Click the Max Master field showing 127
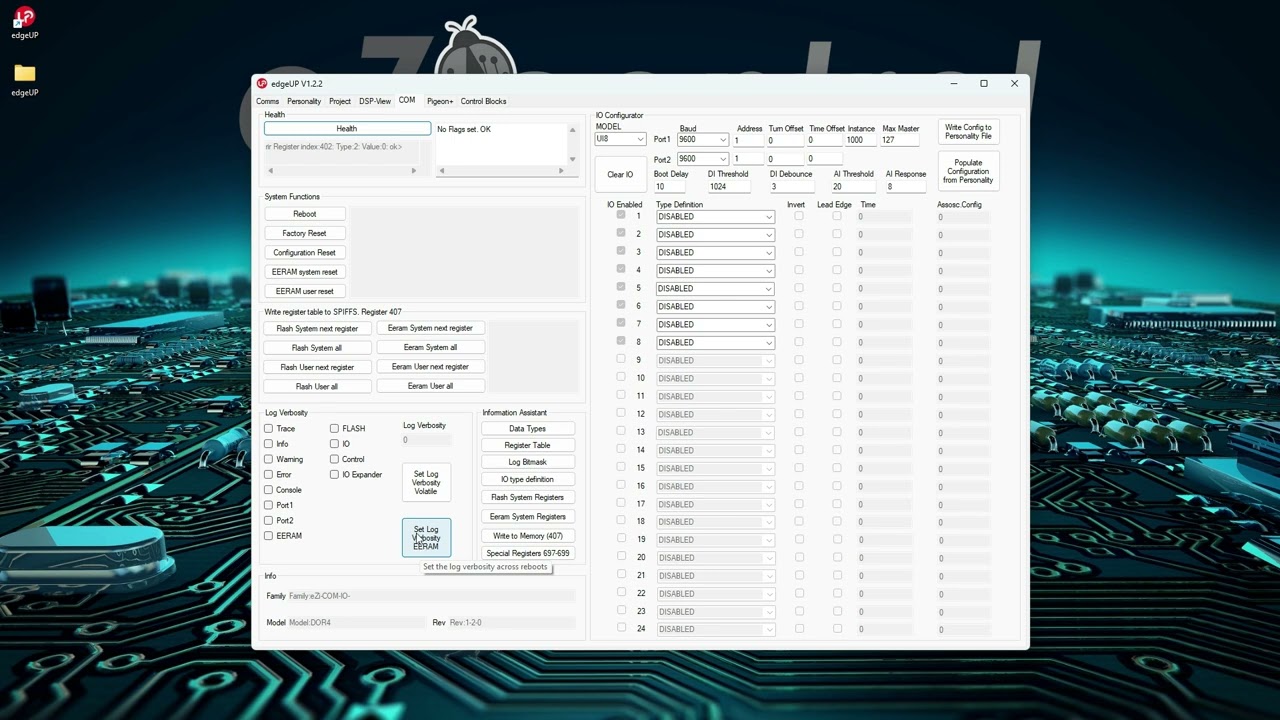 click(x=900, y=141)
